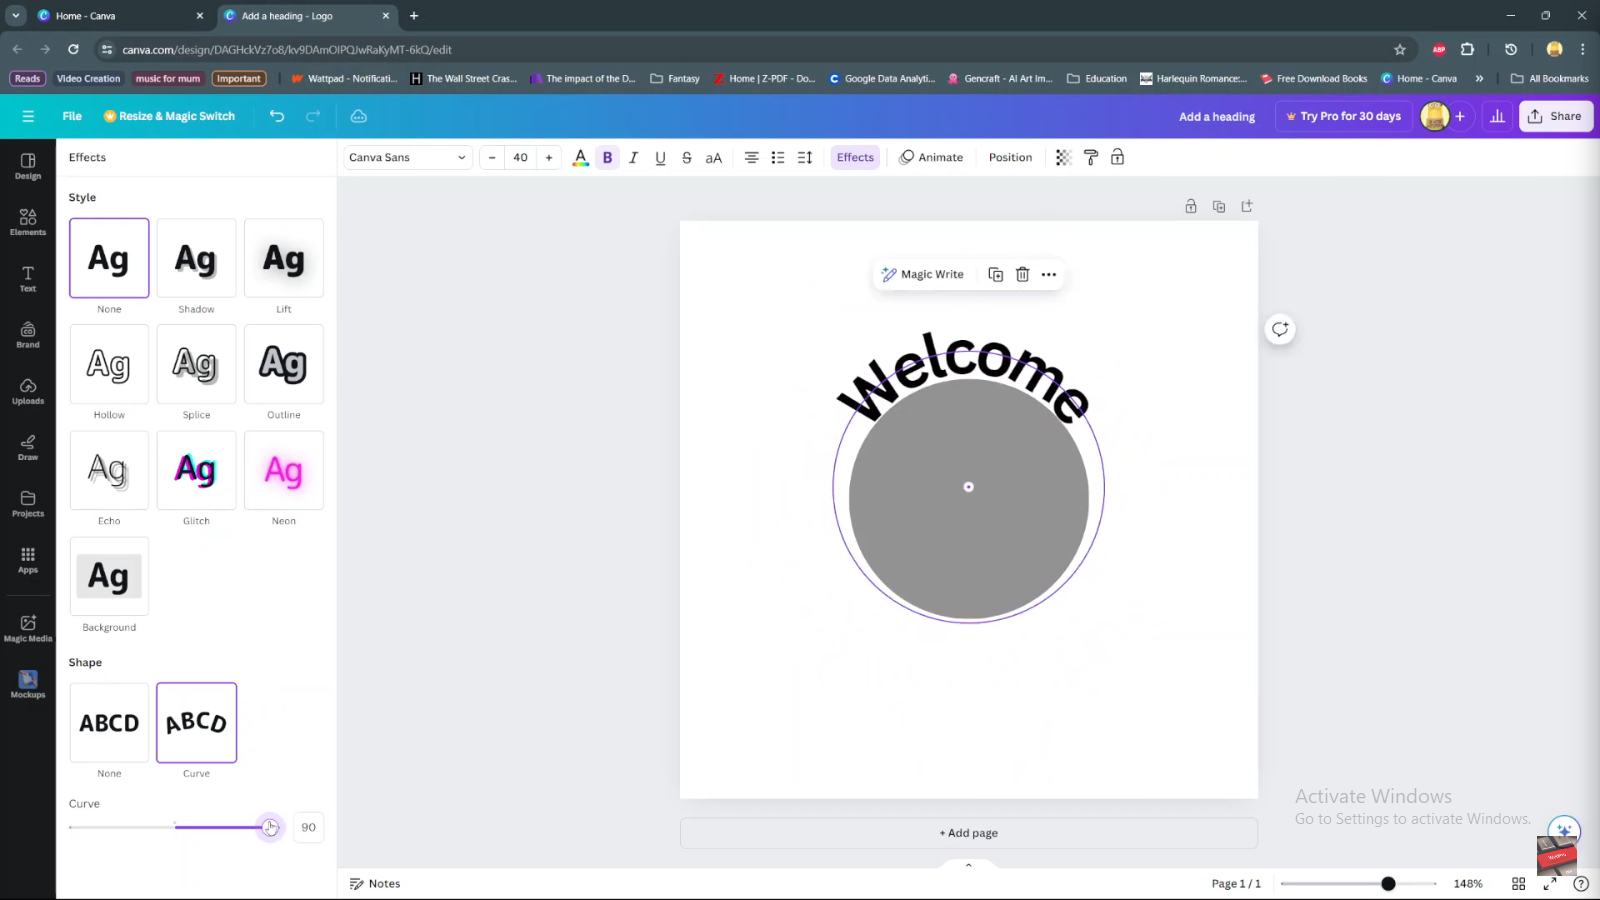Toggle uppercase text formatting

[x=714, y=157]
